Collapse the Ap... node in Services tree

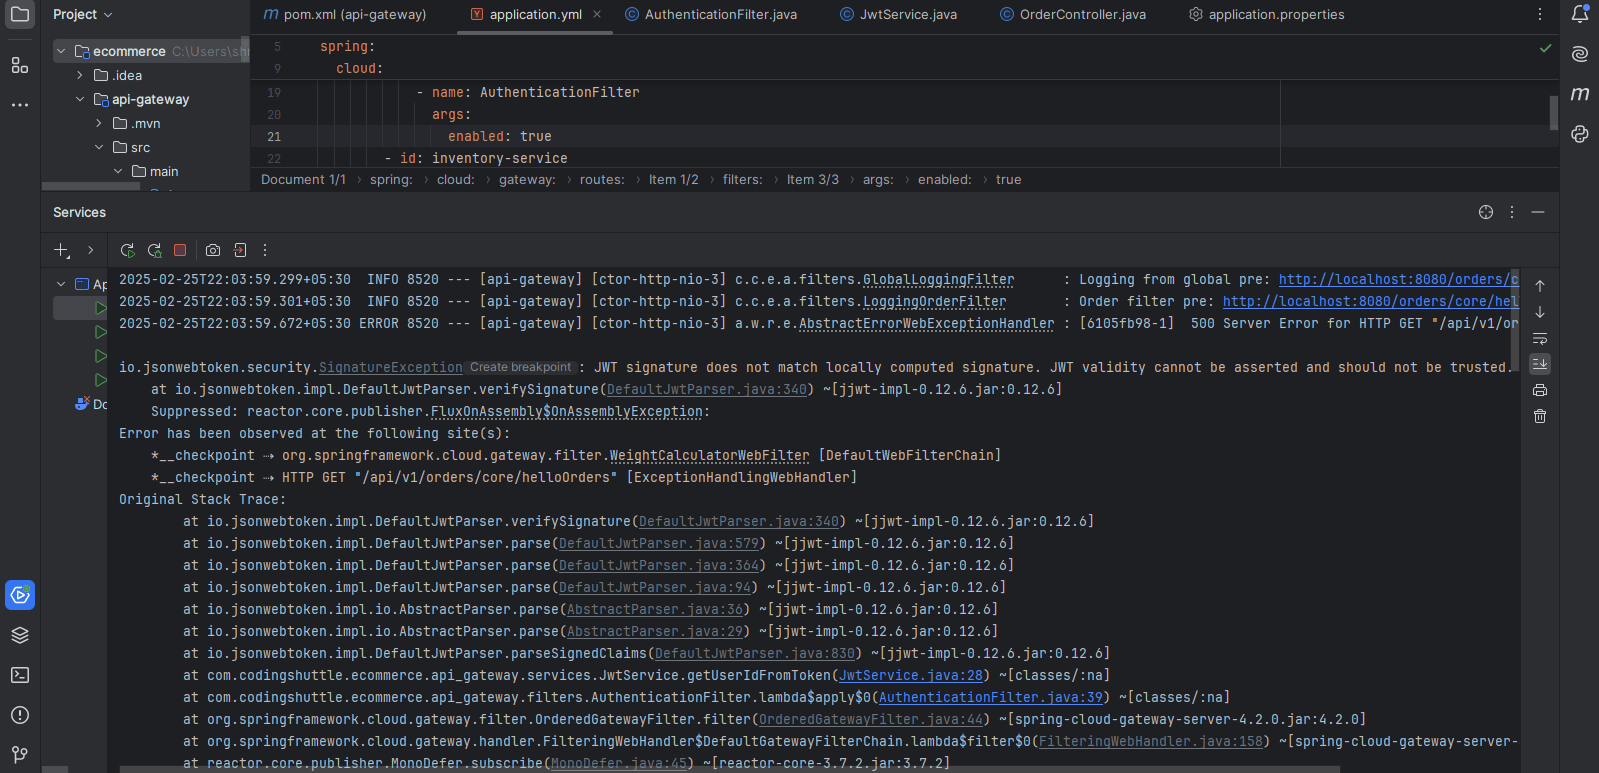tap(61, 284)
